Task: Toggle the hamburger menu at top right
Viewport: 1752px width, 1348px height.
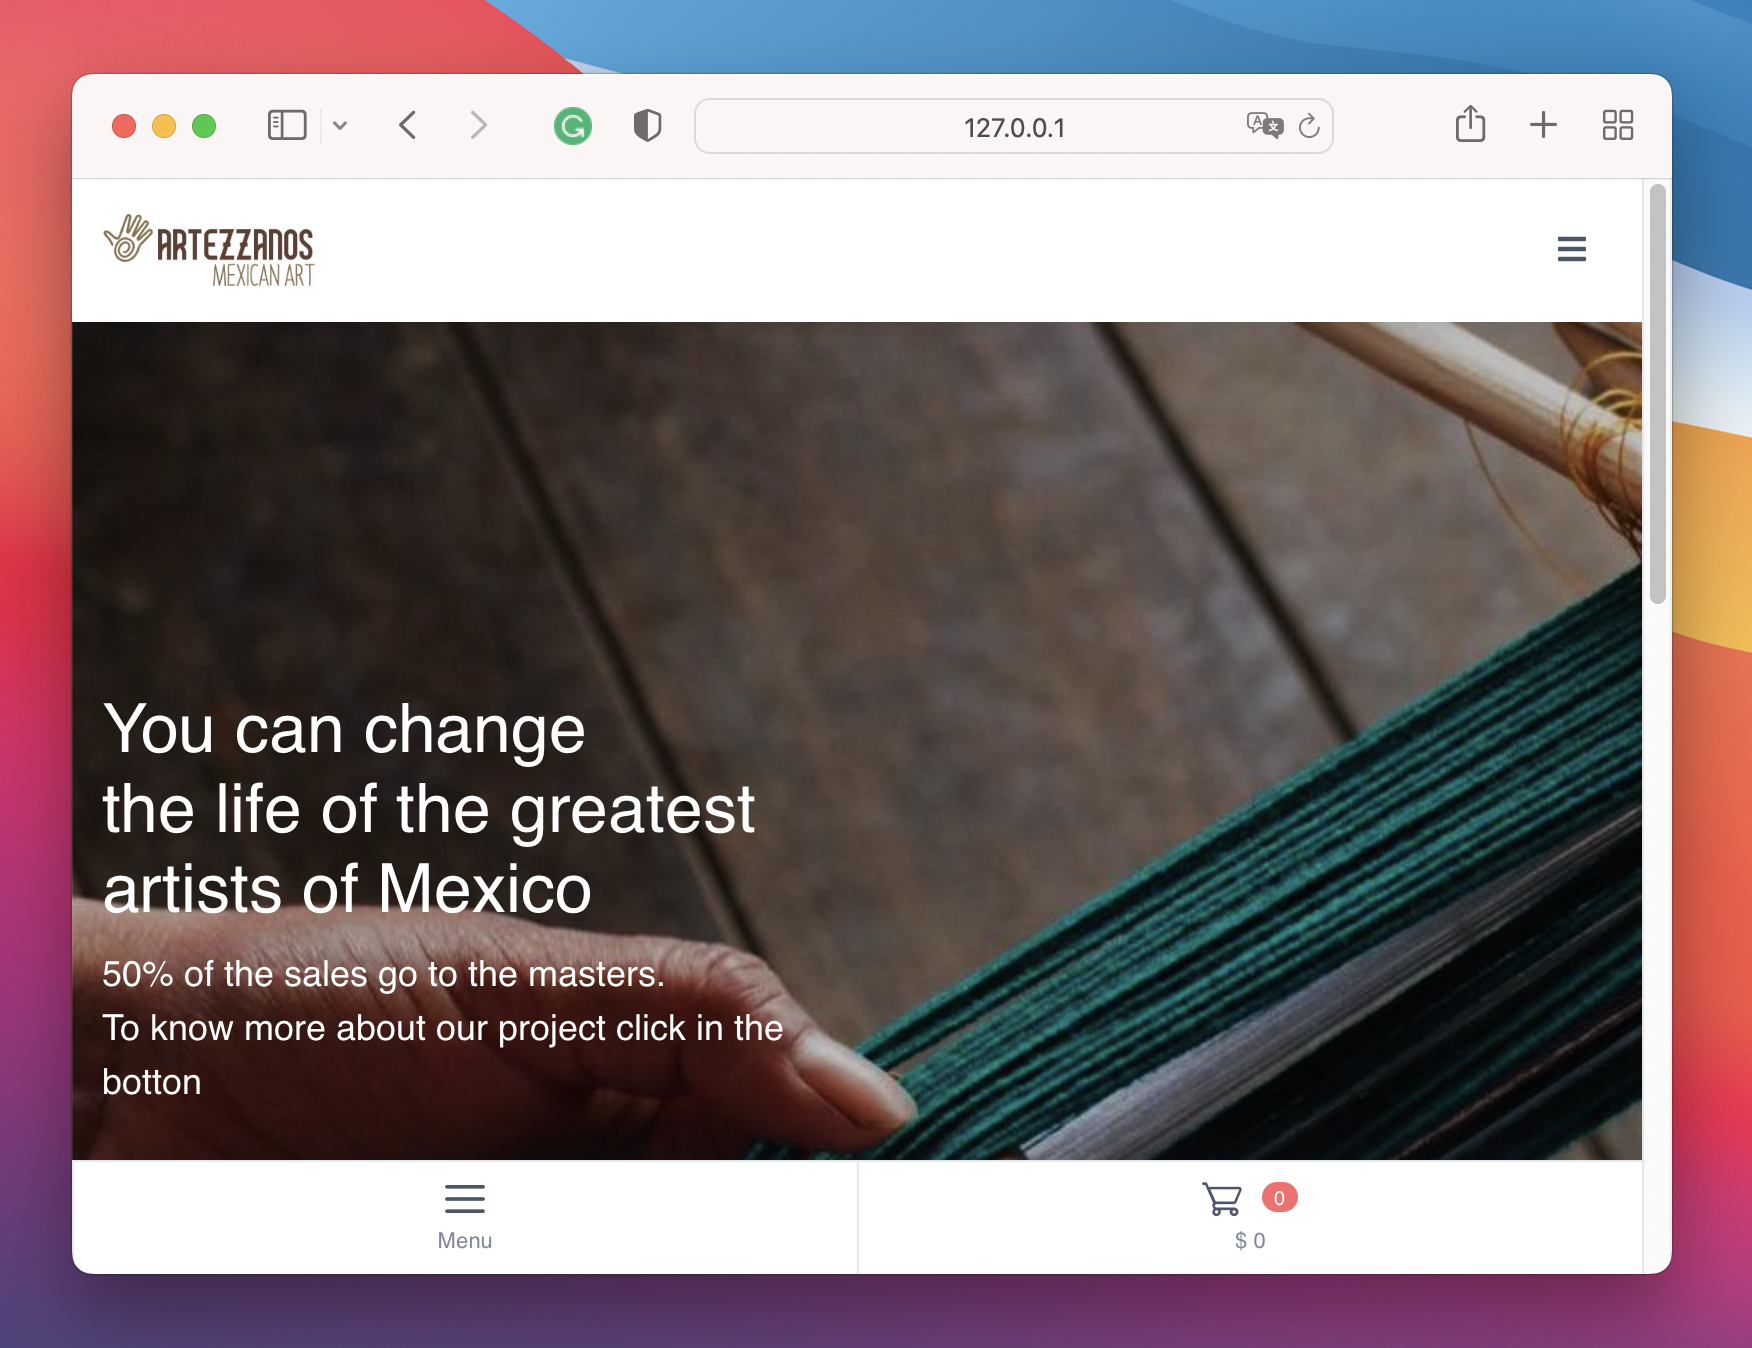Action: click(1572, 249)
